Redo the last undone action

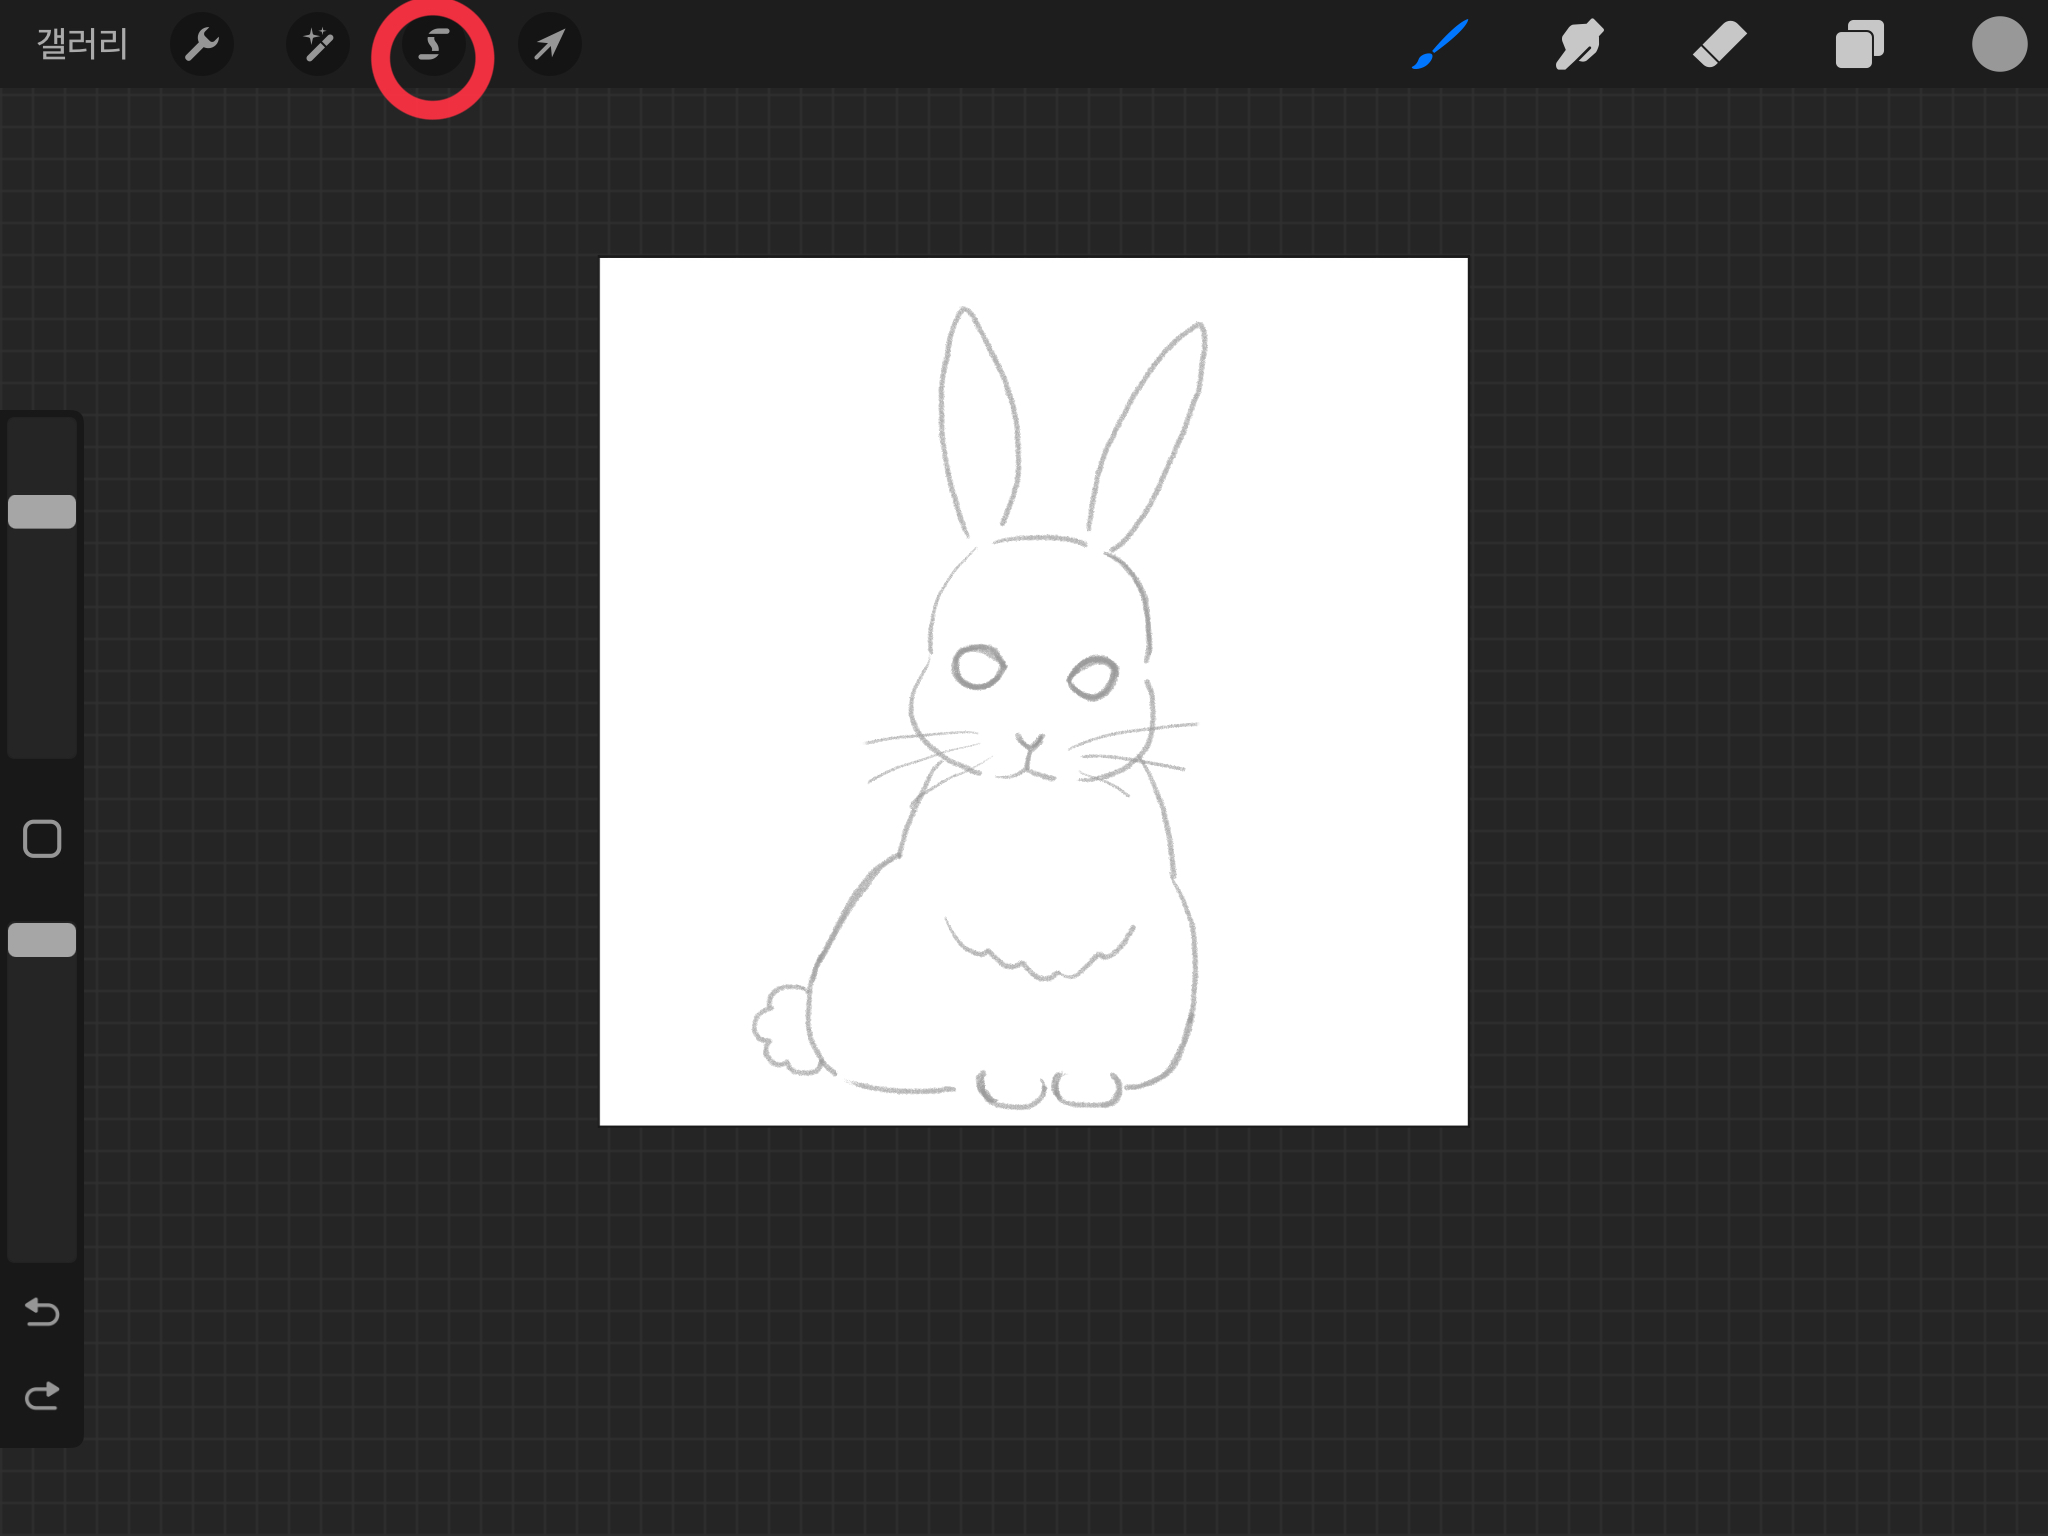tap(42, 1395)
